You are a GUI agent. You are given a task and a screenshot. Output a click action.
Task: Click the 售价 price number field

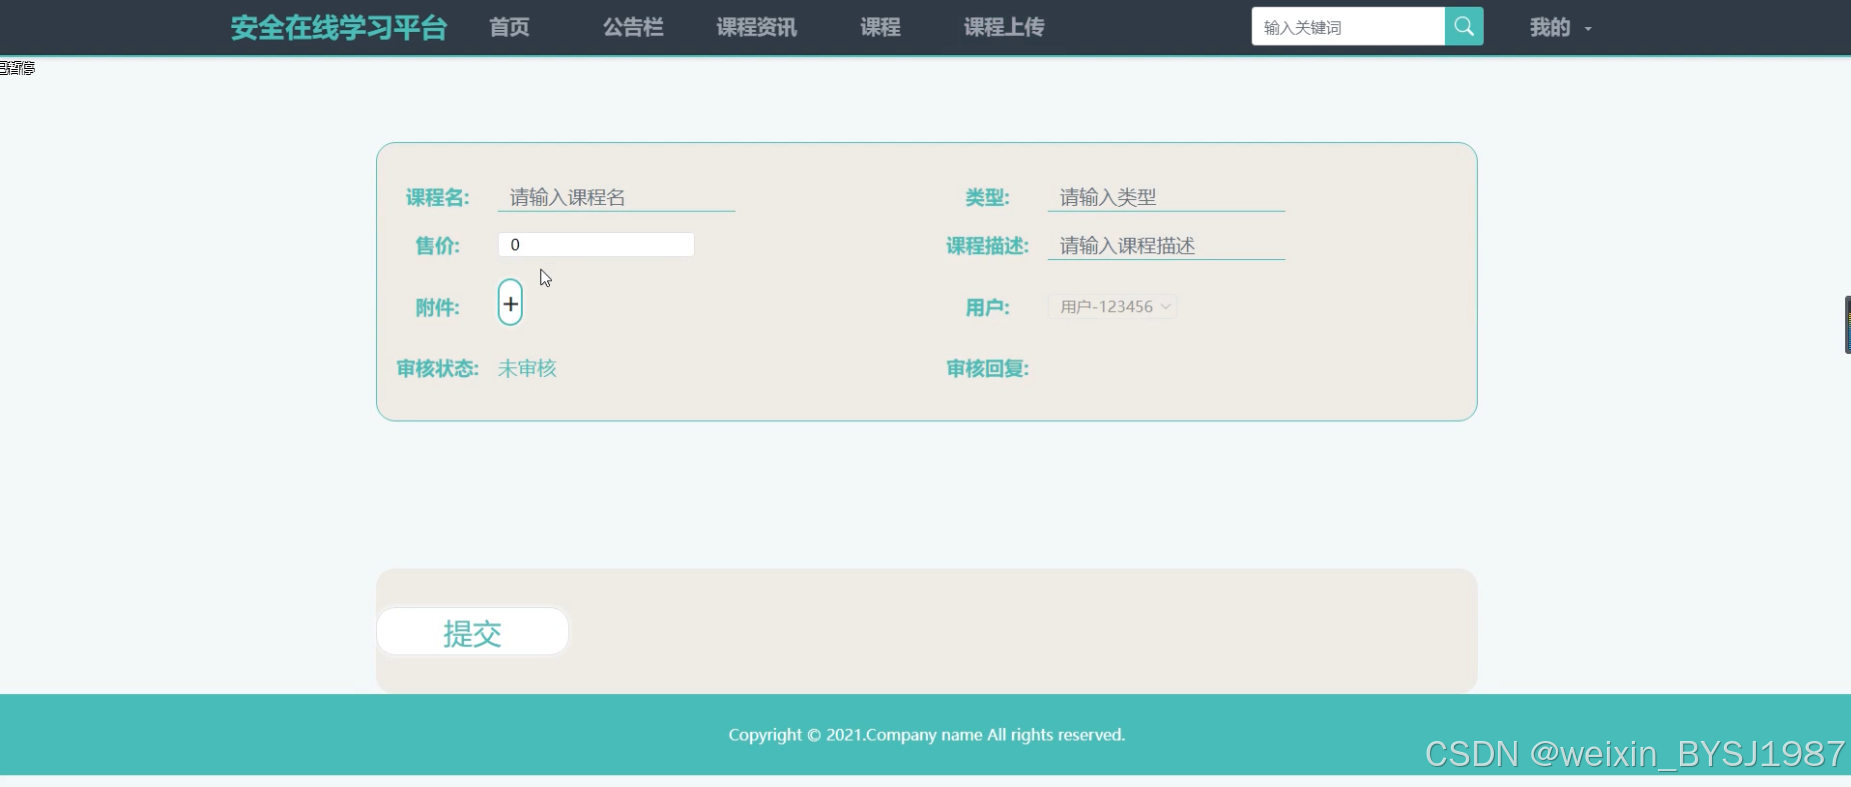click(x=596, y=245)
